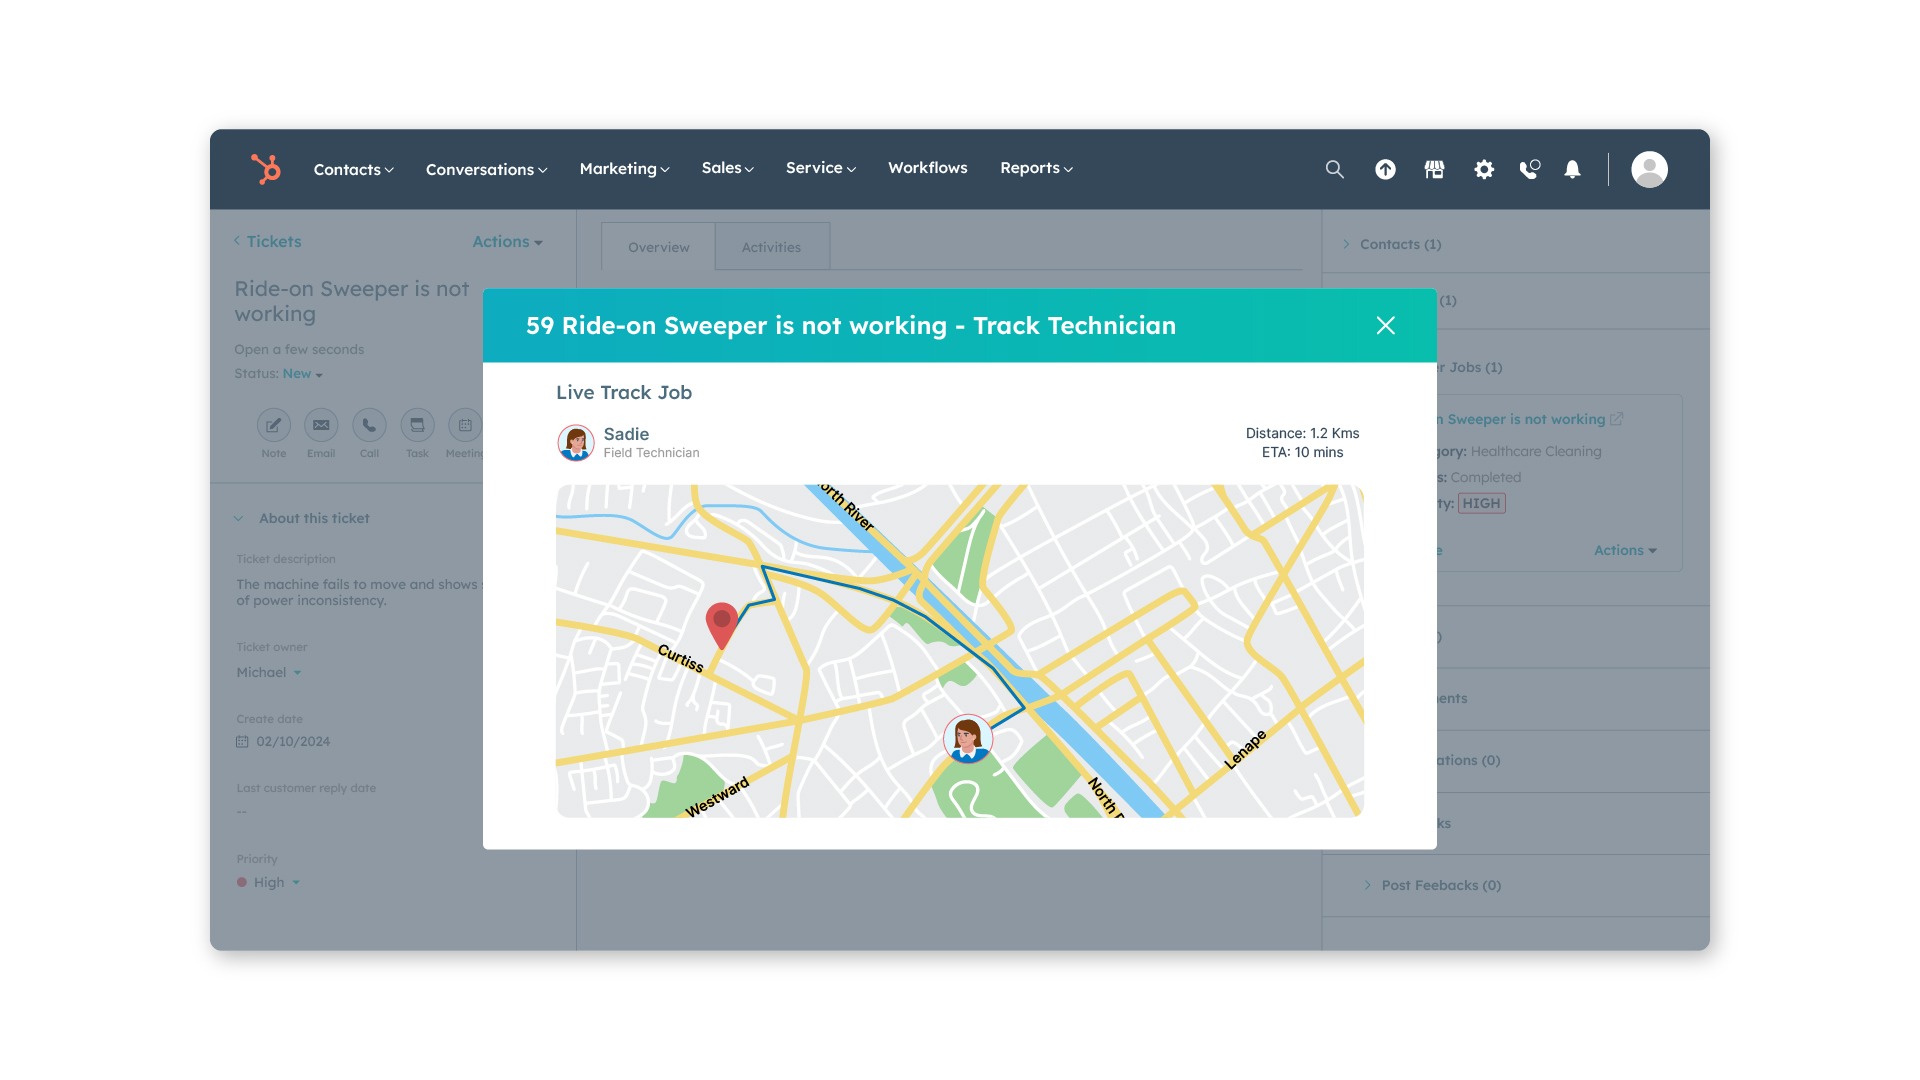Open the search magnifier icon

pyautogui.click(x=1334, y=169)
